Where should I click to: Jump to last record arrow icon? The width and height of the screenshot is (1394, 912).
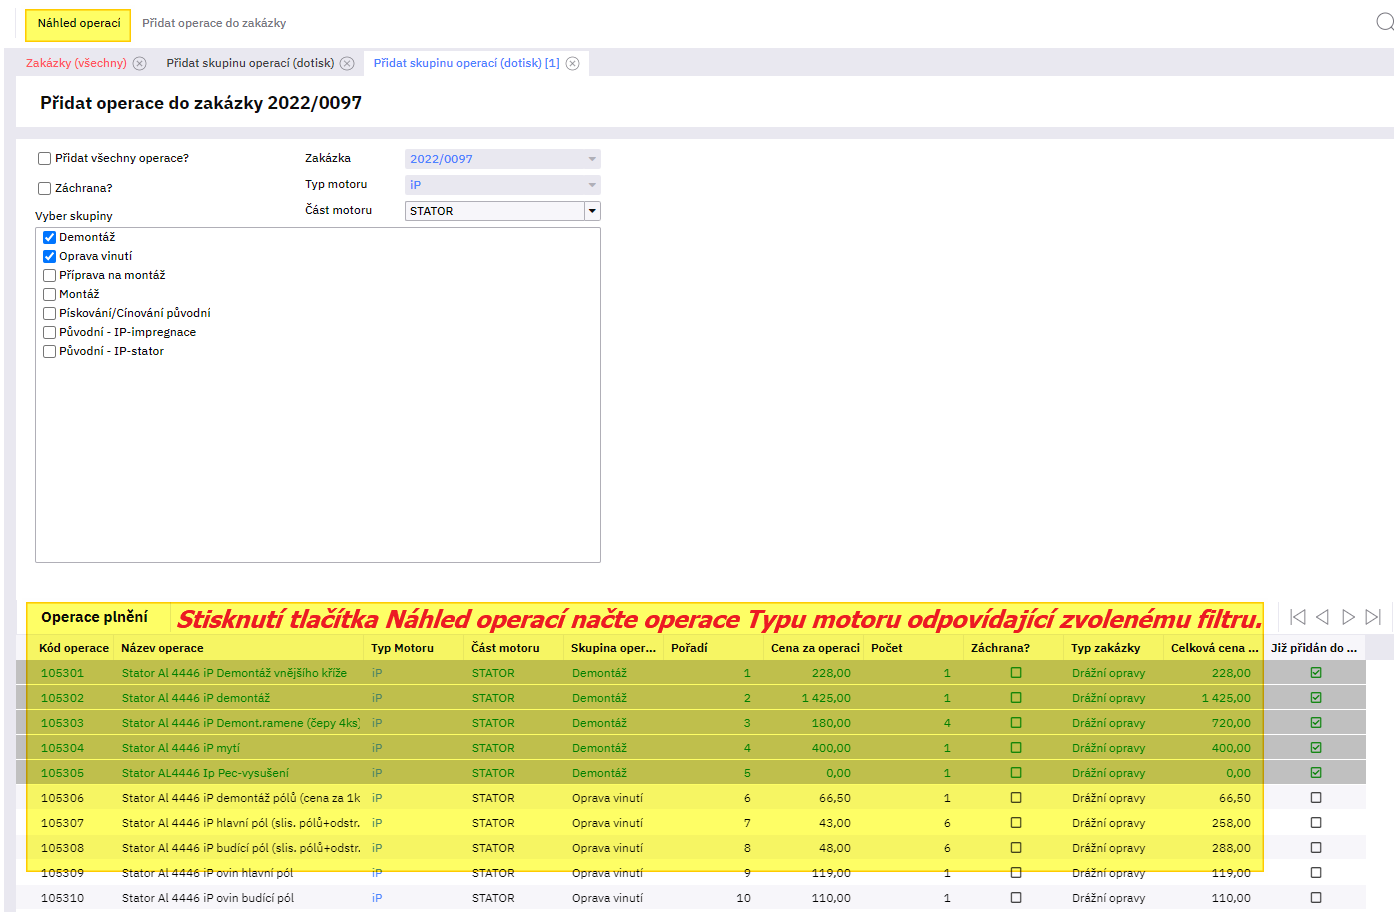pos(1373,617)
